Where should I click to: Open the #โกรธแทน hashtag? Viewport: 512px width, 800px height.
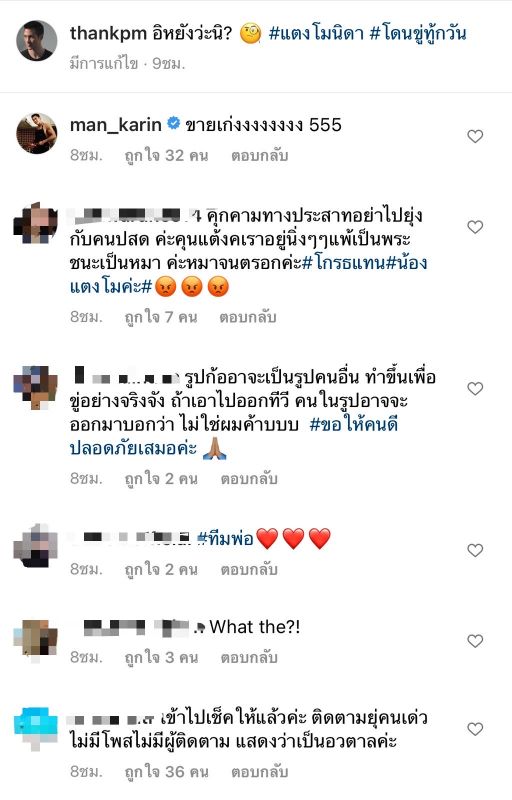tap(343, 263)
